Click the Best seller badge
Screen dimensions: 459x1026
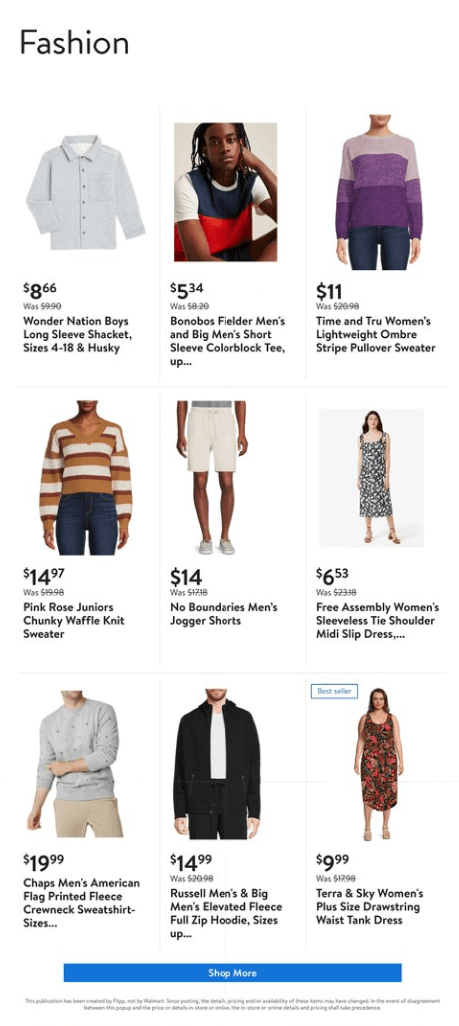[x=334, y=691]
